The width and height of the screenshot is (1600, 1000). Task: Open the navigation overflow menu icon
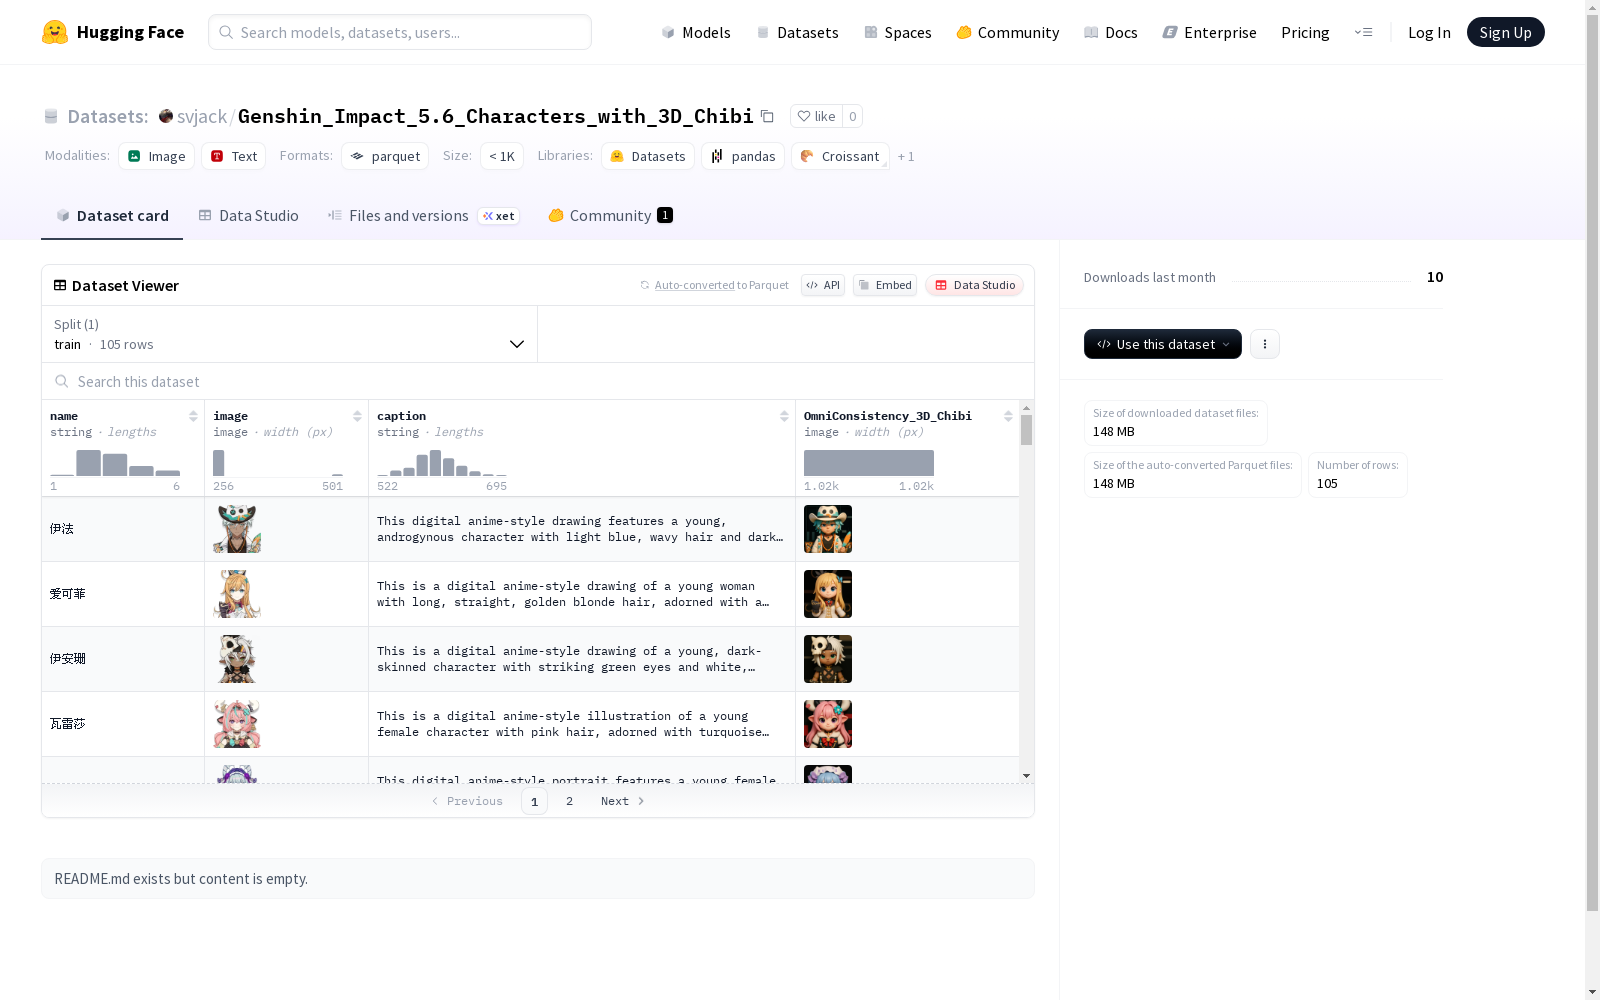[1363, 32]
